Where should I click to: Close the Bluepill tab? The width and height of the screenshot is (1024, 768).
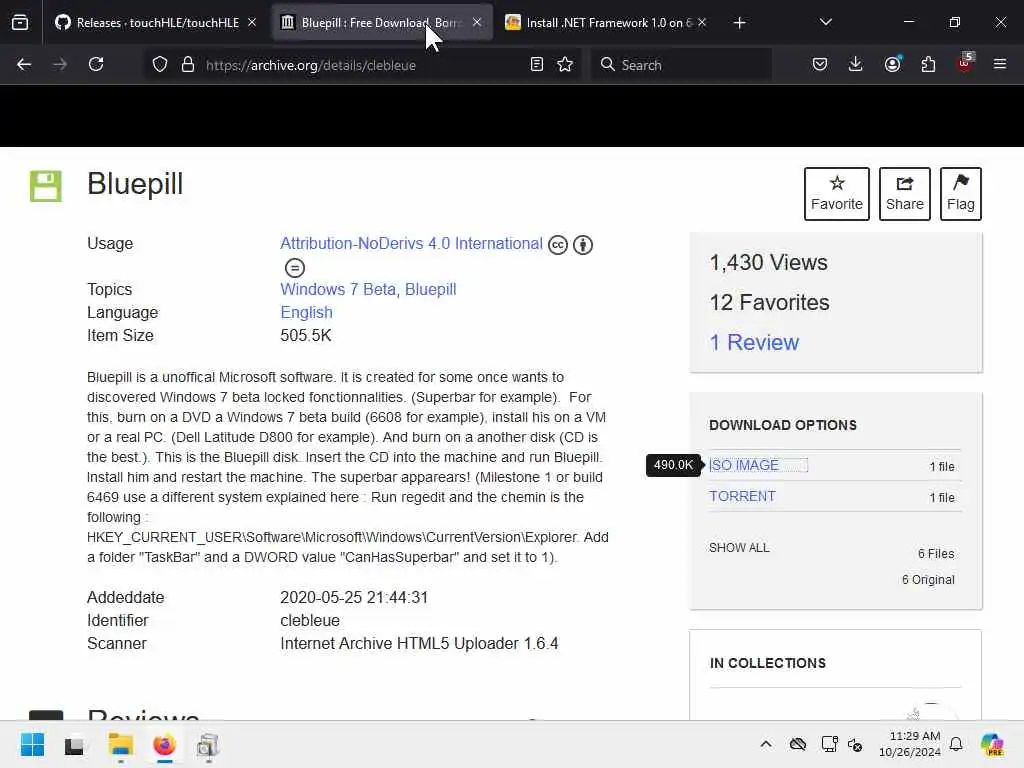477,22
